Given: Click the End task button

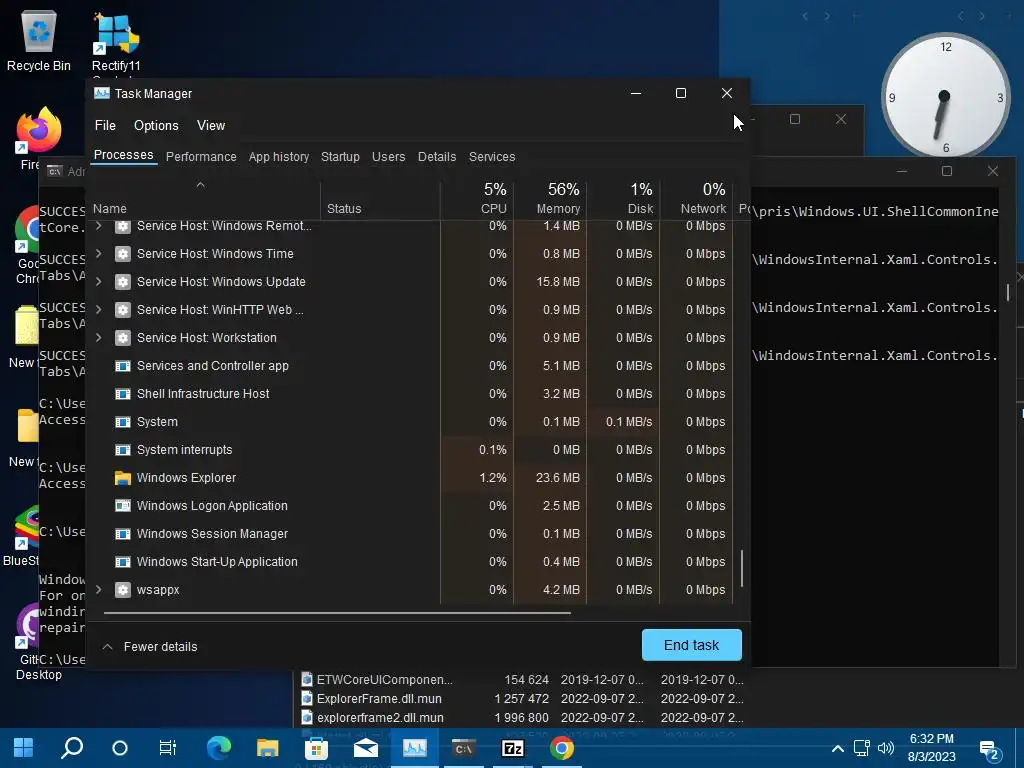Looking at the screenshot, I should tap(692, 645).
